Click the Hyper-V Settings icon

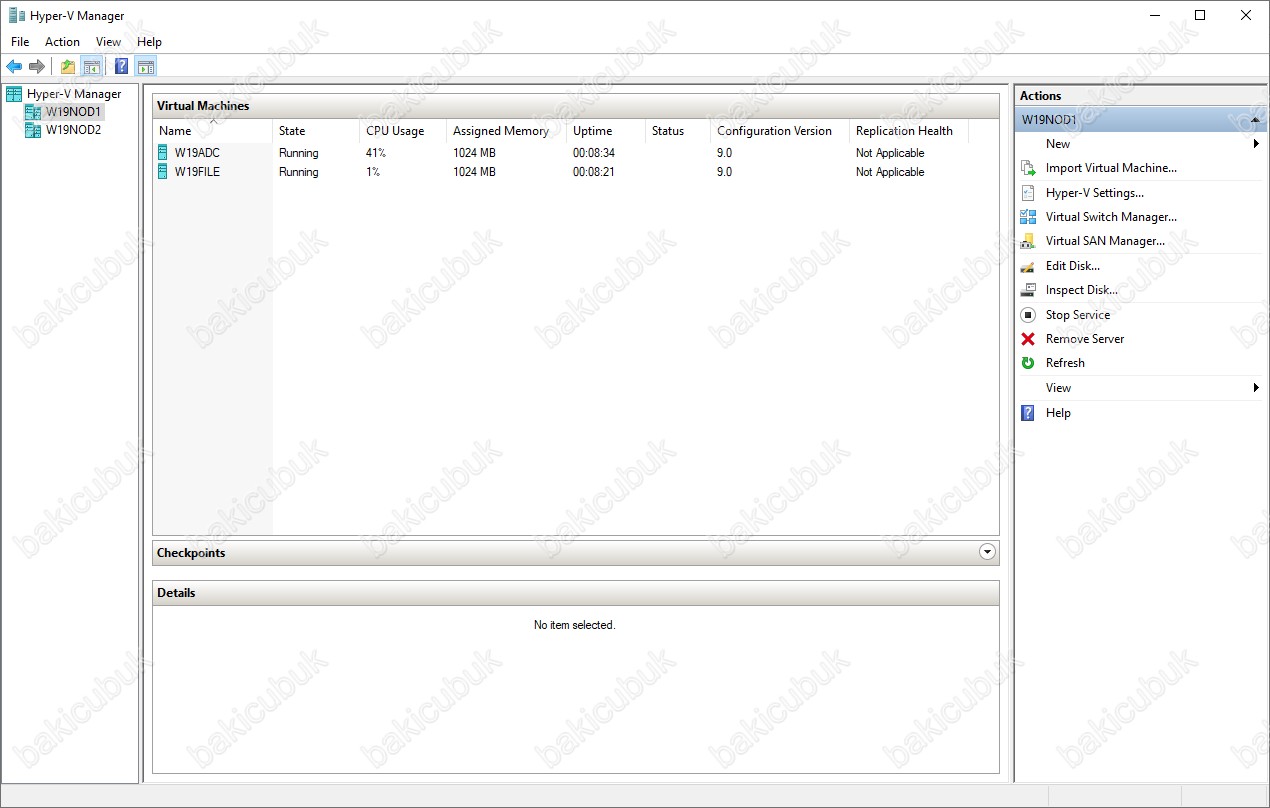click(x=1028, y=193)
